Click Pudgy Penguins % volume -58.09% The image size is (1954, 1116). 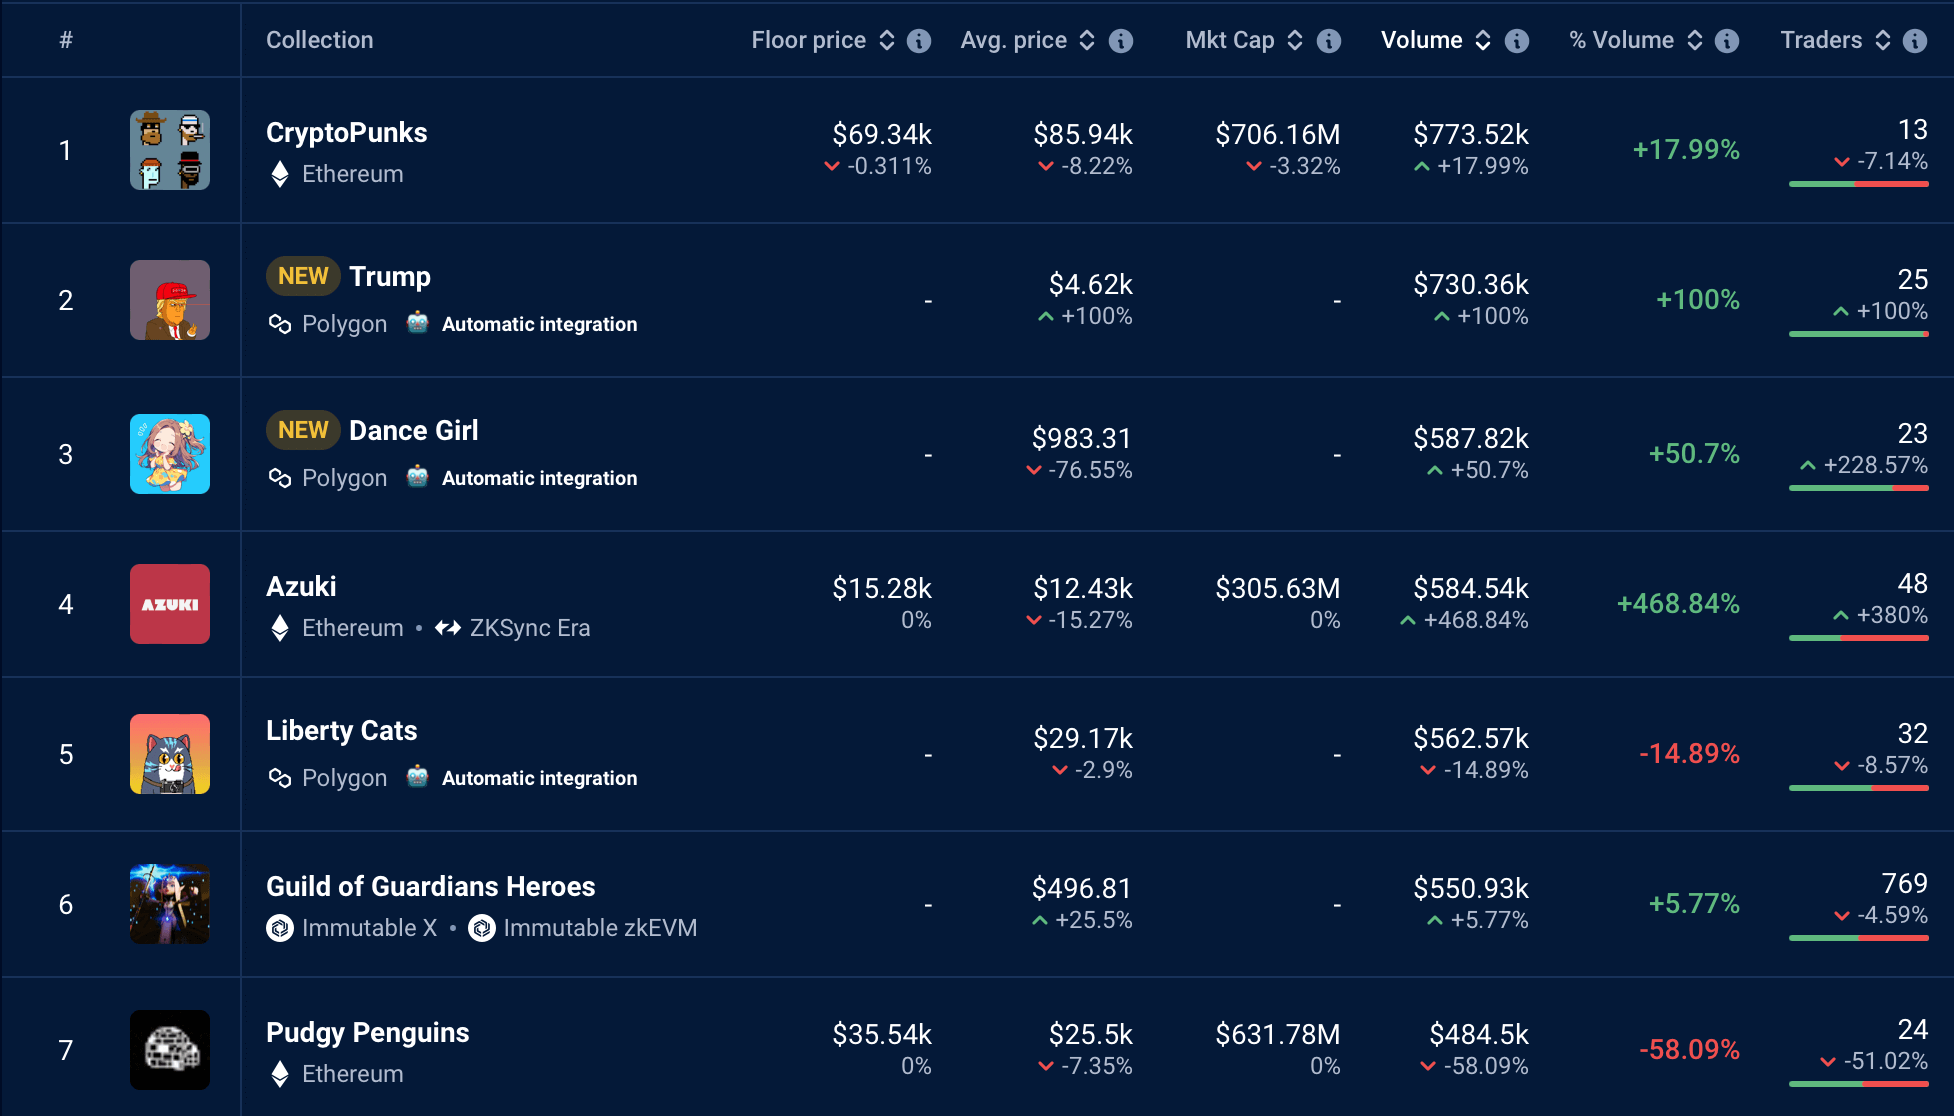pyautogui.click(x=1690, y=1050)
